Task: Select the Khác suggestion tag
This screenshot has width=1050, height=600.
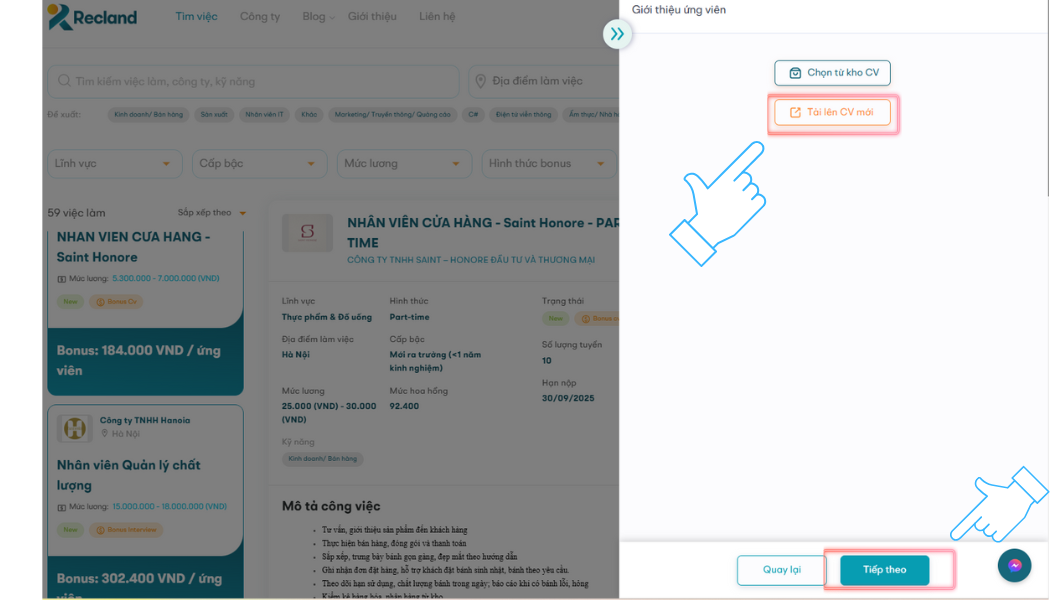Action: (x=309, y=115)
